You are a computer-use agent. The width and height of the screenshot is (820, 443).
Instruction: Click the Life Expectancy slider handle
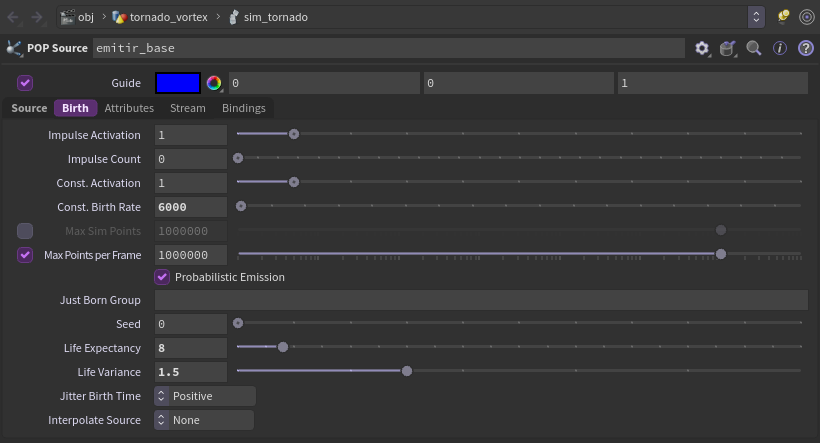[283, 347]
